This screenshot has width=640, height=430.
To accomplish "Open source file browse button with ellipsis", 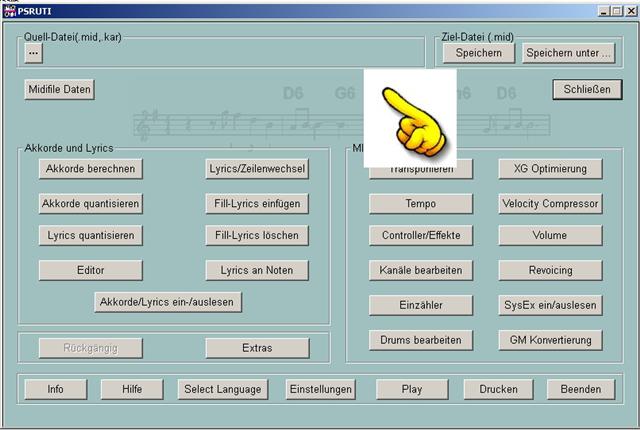I will click(34, 53).
